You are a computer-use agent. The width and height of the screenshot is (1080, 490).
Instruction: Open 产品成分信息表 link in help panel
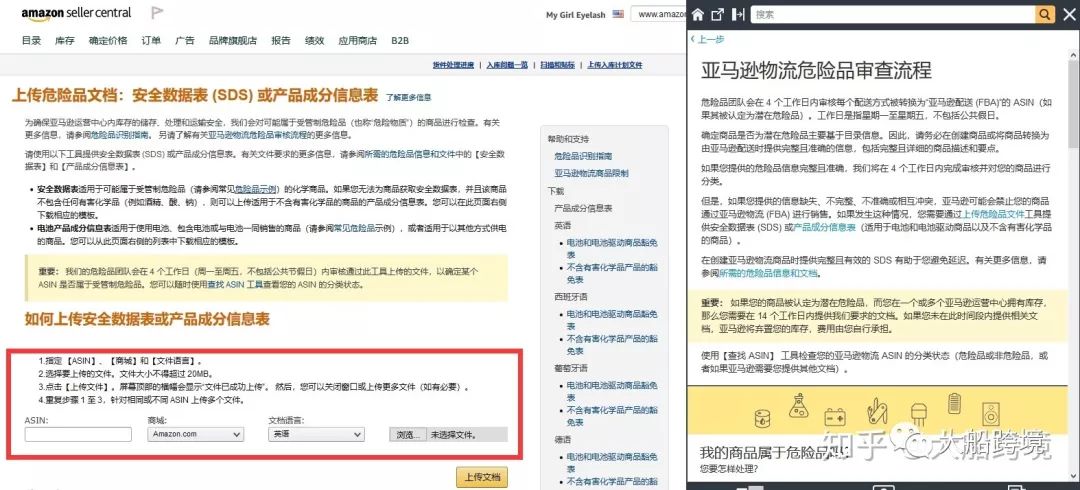824,227
